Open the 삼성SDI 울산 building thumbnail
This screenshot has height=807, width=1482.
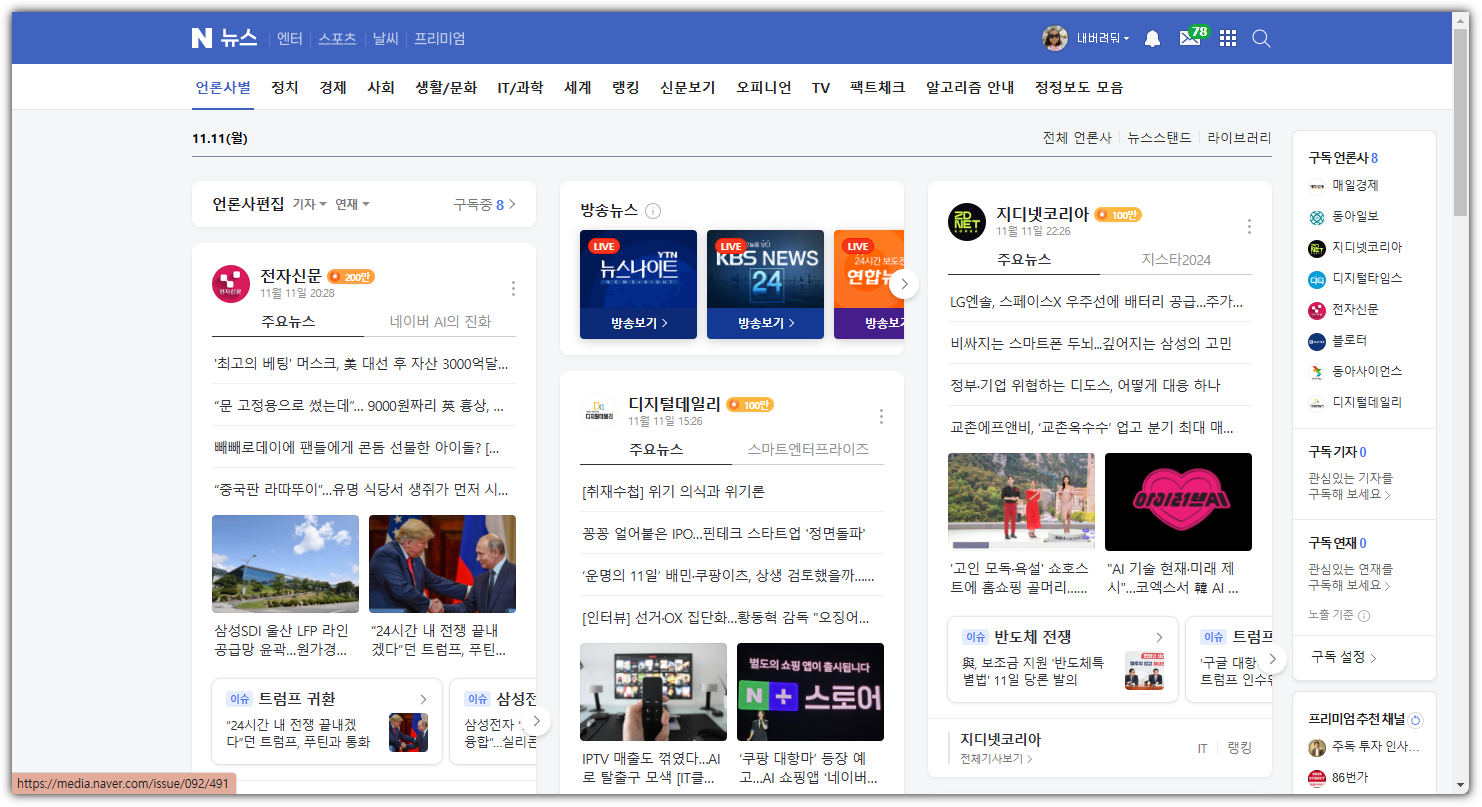285,564
